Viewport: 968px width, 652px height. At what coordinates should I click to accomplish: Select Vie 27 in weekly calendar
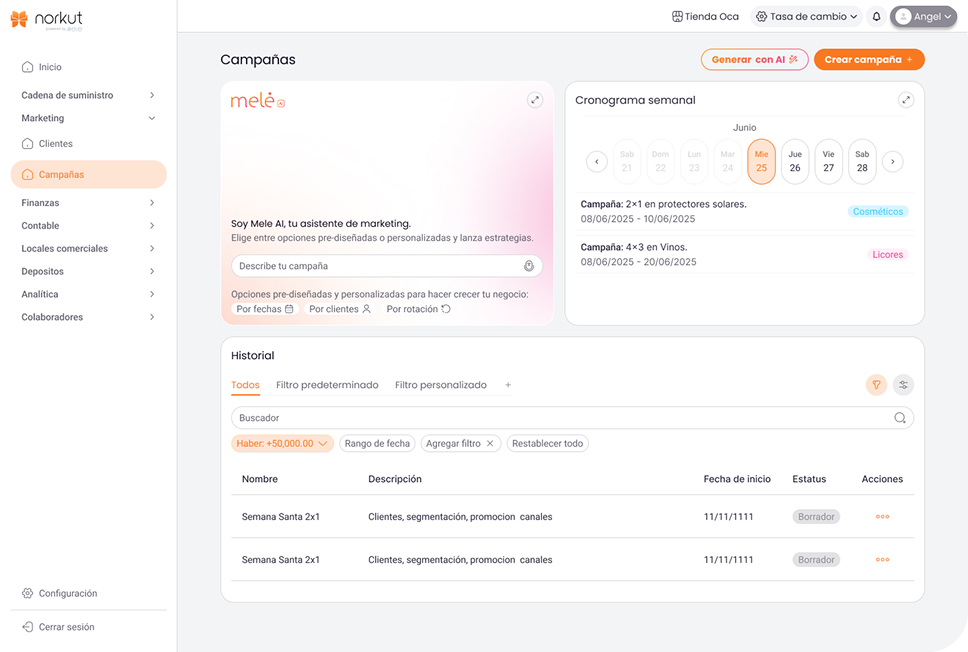pos(828,161)
